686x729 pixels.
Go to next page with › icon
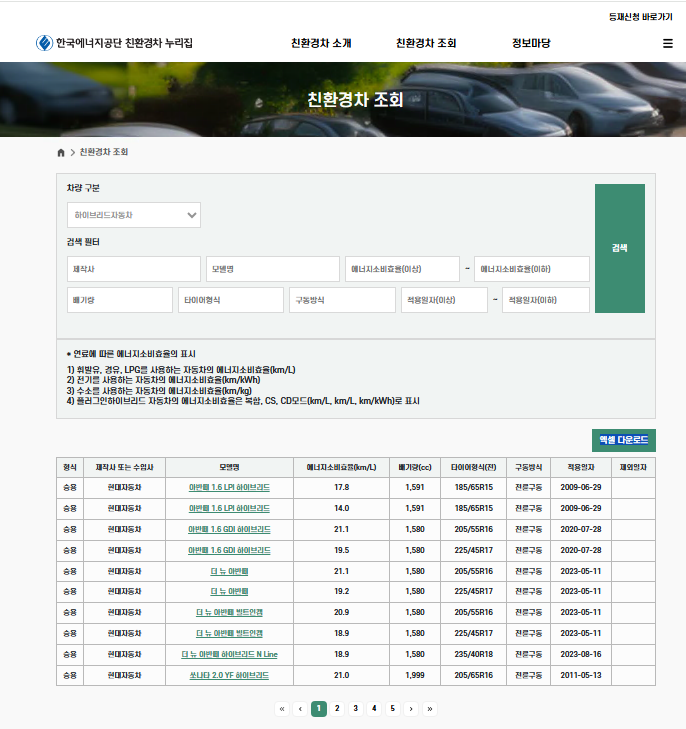(411, 709)
